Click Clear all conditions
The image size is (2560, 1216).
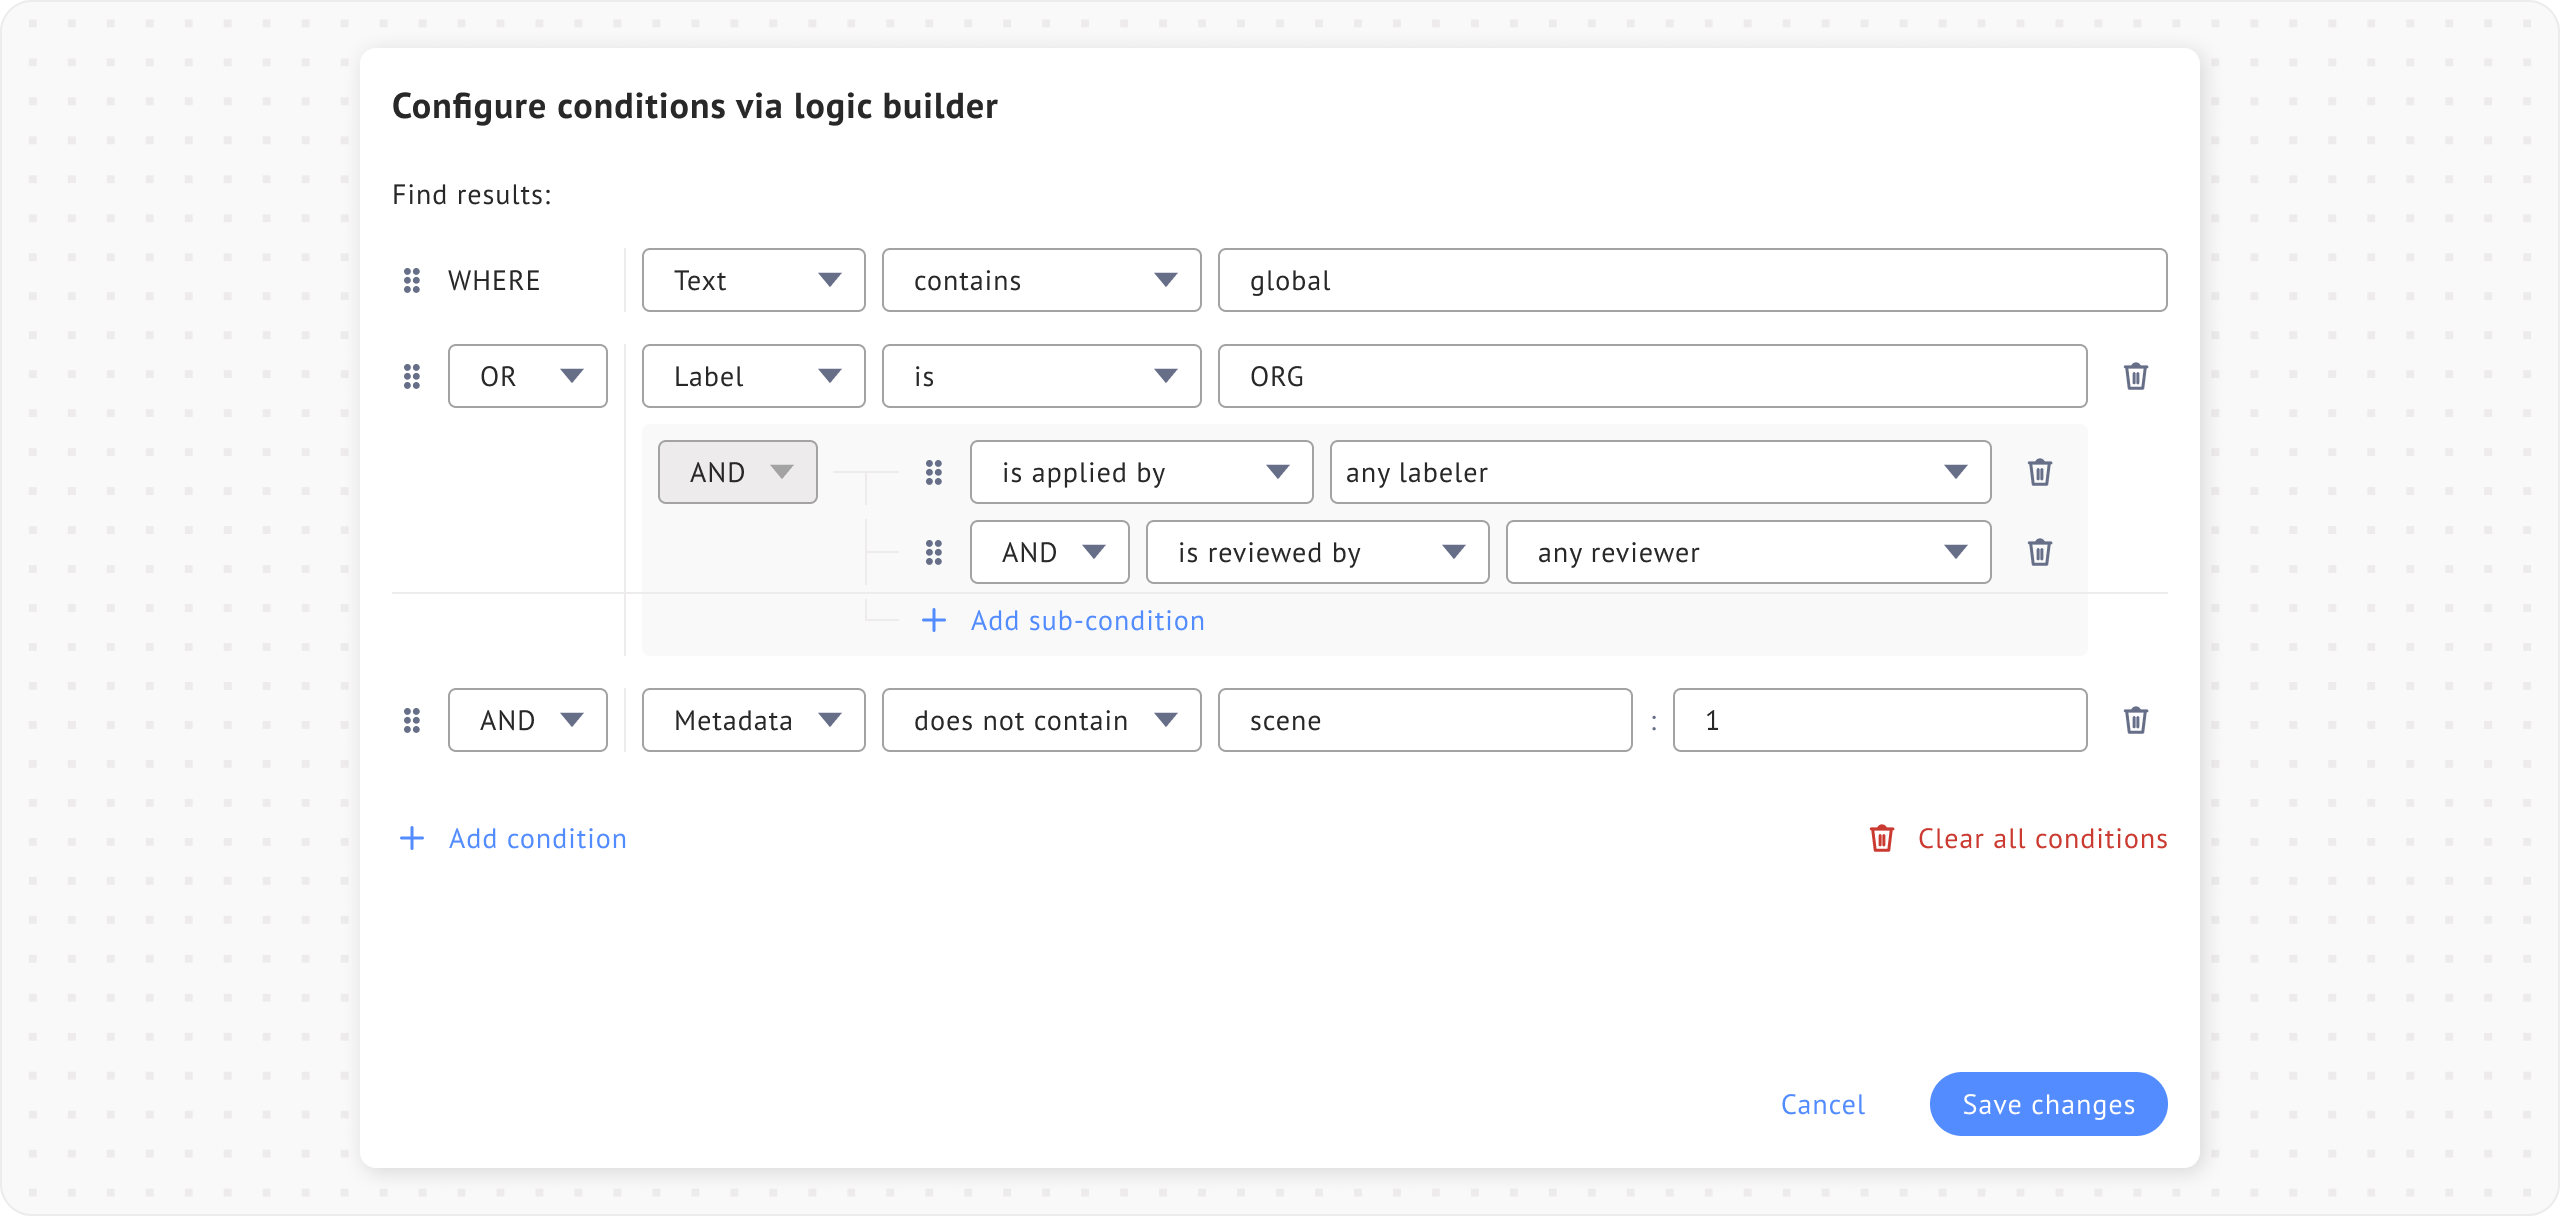point(2041,839)
